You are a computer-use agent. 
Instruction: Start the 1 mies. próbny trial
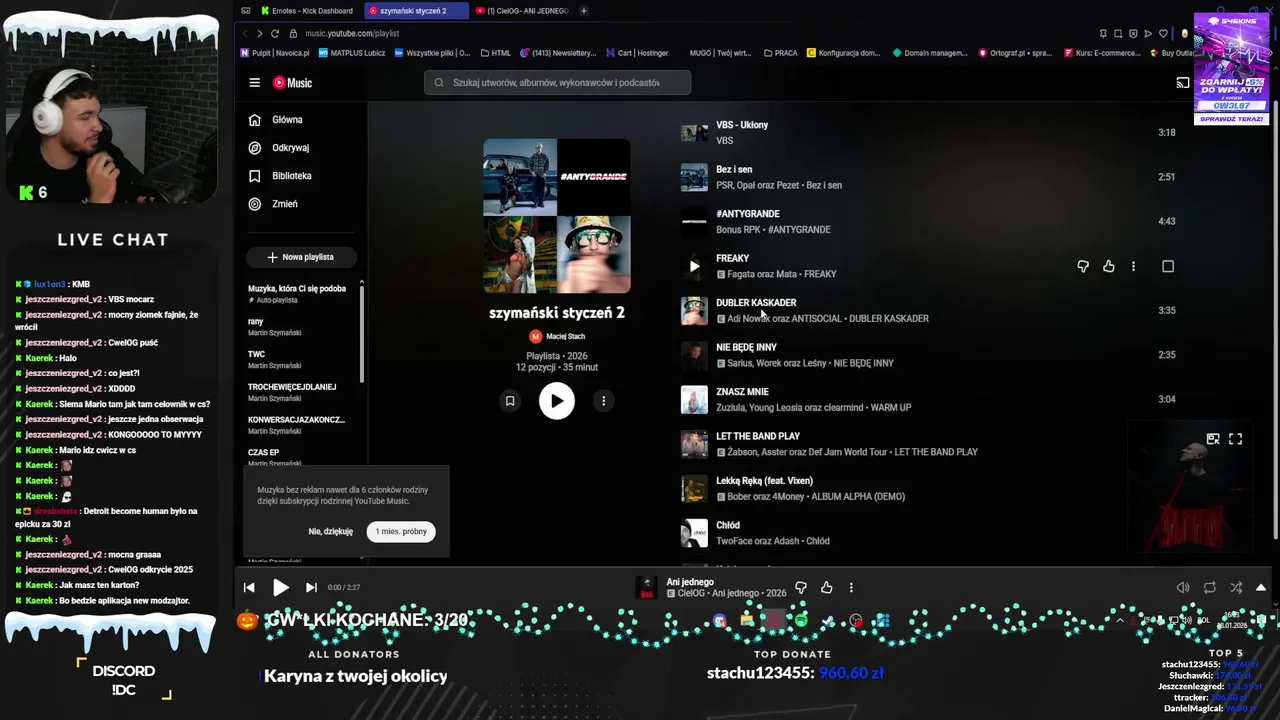pos(401,532)
